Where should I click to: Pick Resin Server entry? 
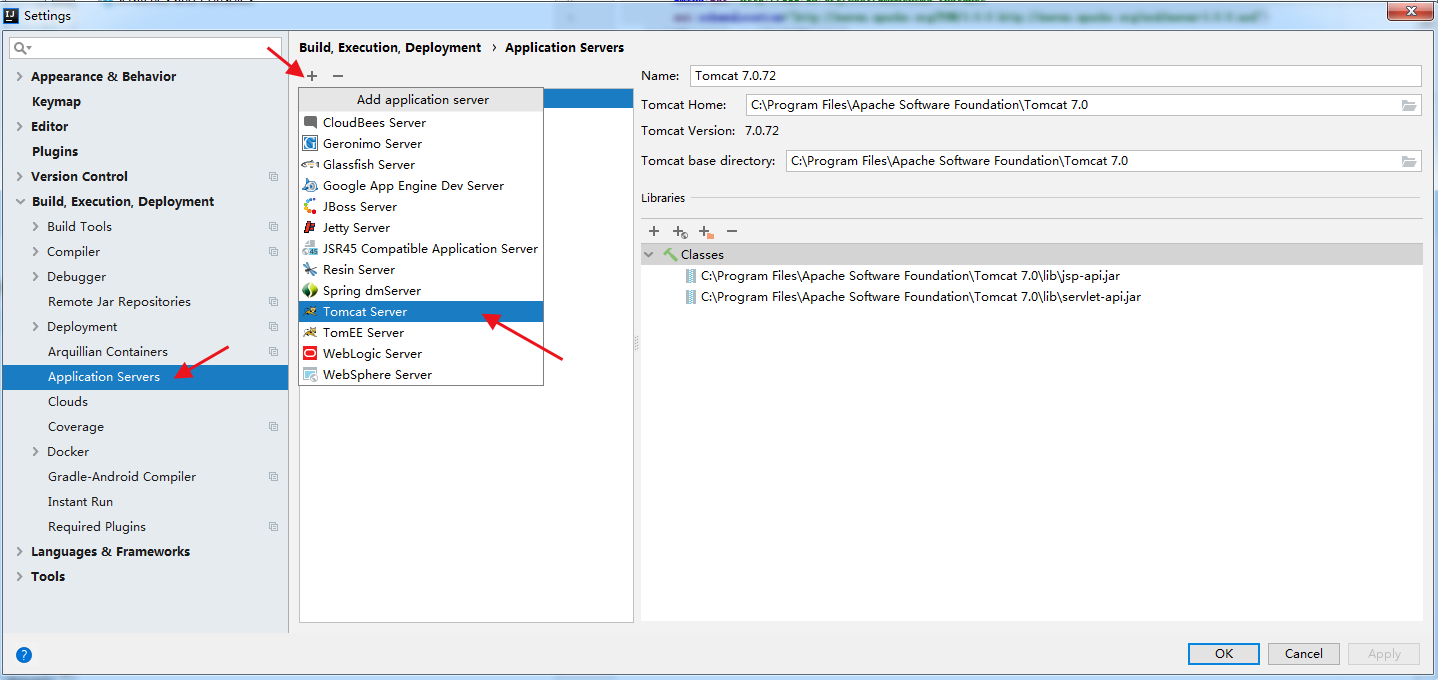[x=421, y=269]
